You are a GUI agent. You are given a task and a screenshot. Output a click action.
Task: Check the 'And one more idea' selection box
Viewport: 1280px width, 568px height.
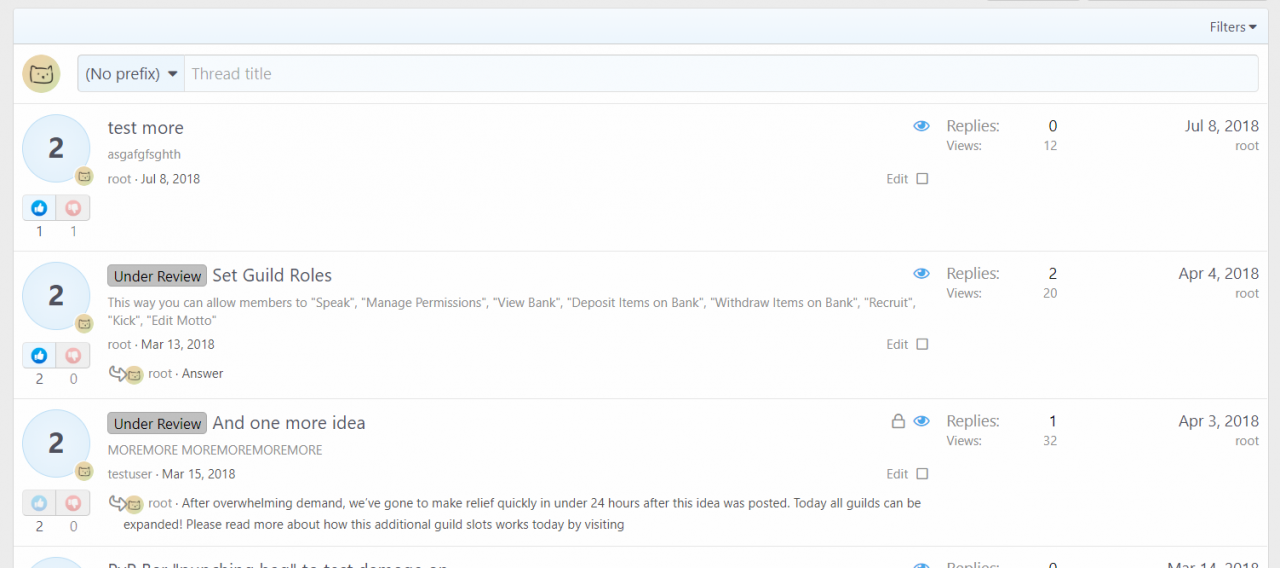tap(922, 474)
